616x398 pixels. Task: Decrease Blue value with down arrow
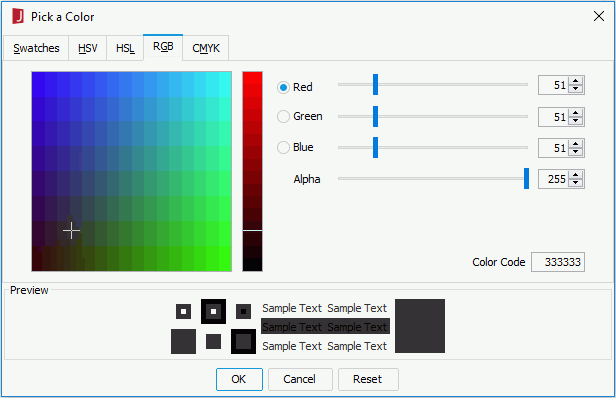pyautogui.click(x=576, y=152)
